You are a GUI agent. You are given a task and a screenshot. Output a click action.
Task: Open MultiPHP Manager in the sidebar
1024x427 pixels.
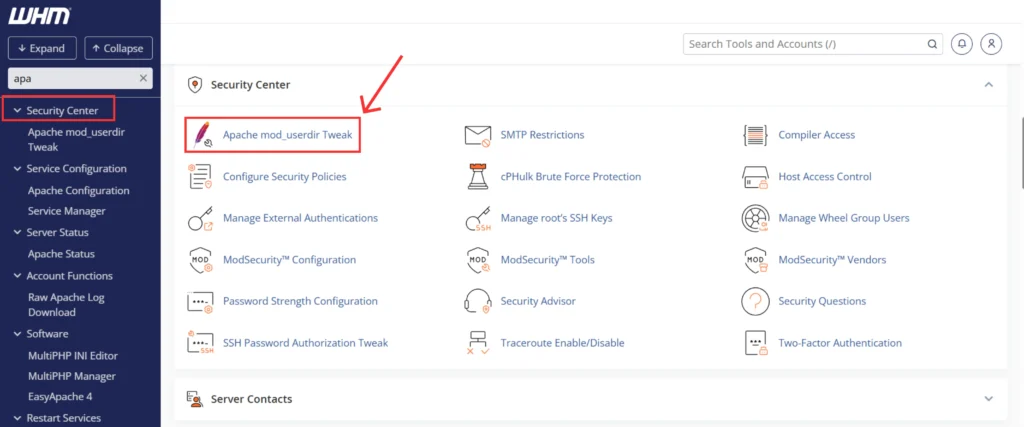tap(72, 376)
